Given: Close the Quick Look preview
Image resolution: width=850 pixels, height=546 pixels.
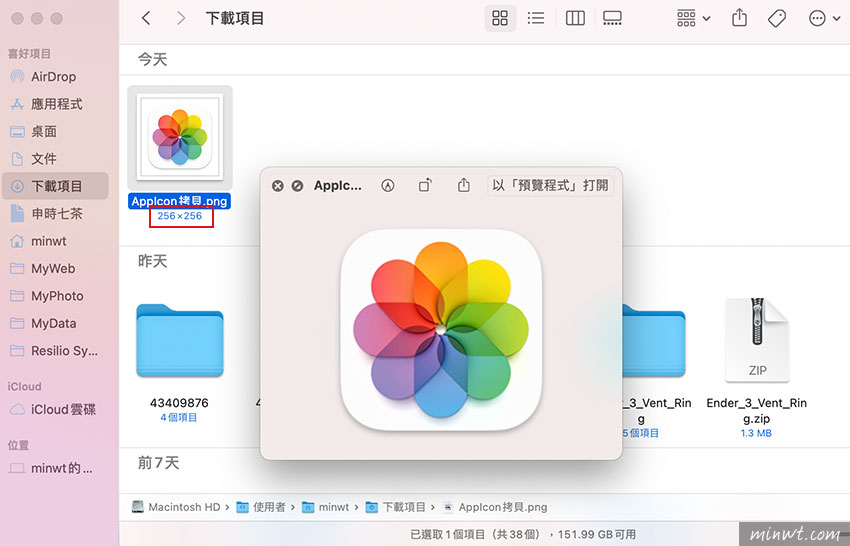Looking at the screenshot, I should tap(278, 186).
